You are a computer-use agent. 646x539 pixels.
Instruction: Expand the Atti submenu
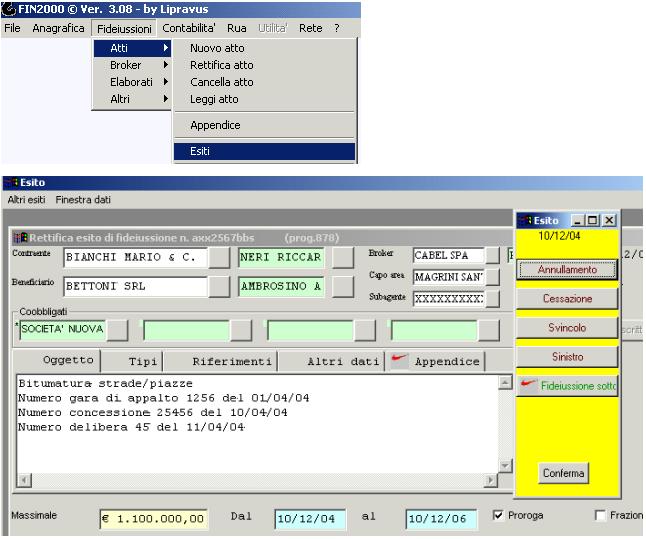[x=132, y=48]
